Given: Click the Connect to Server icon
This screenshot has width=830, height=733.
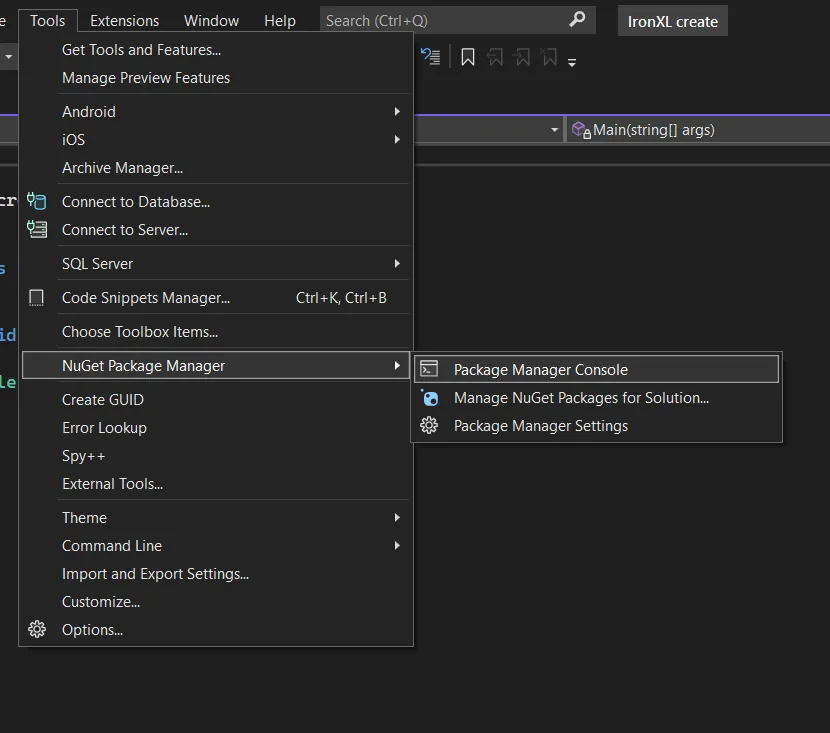Looking at the screenshot, I should [x=37, y=230].
